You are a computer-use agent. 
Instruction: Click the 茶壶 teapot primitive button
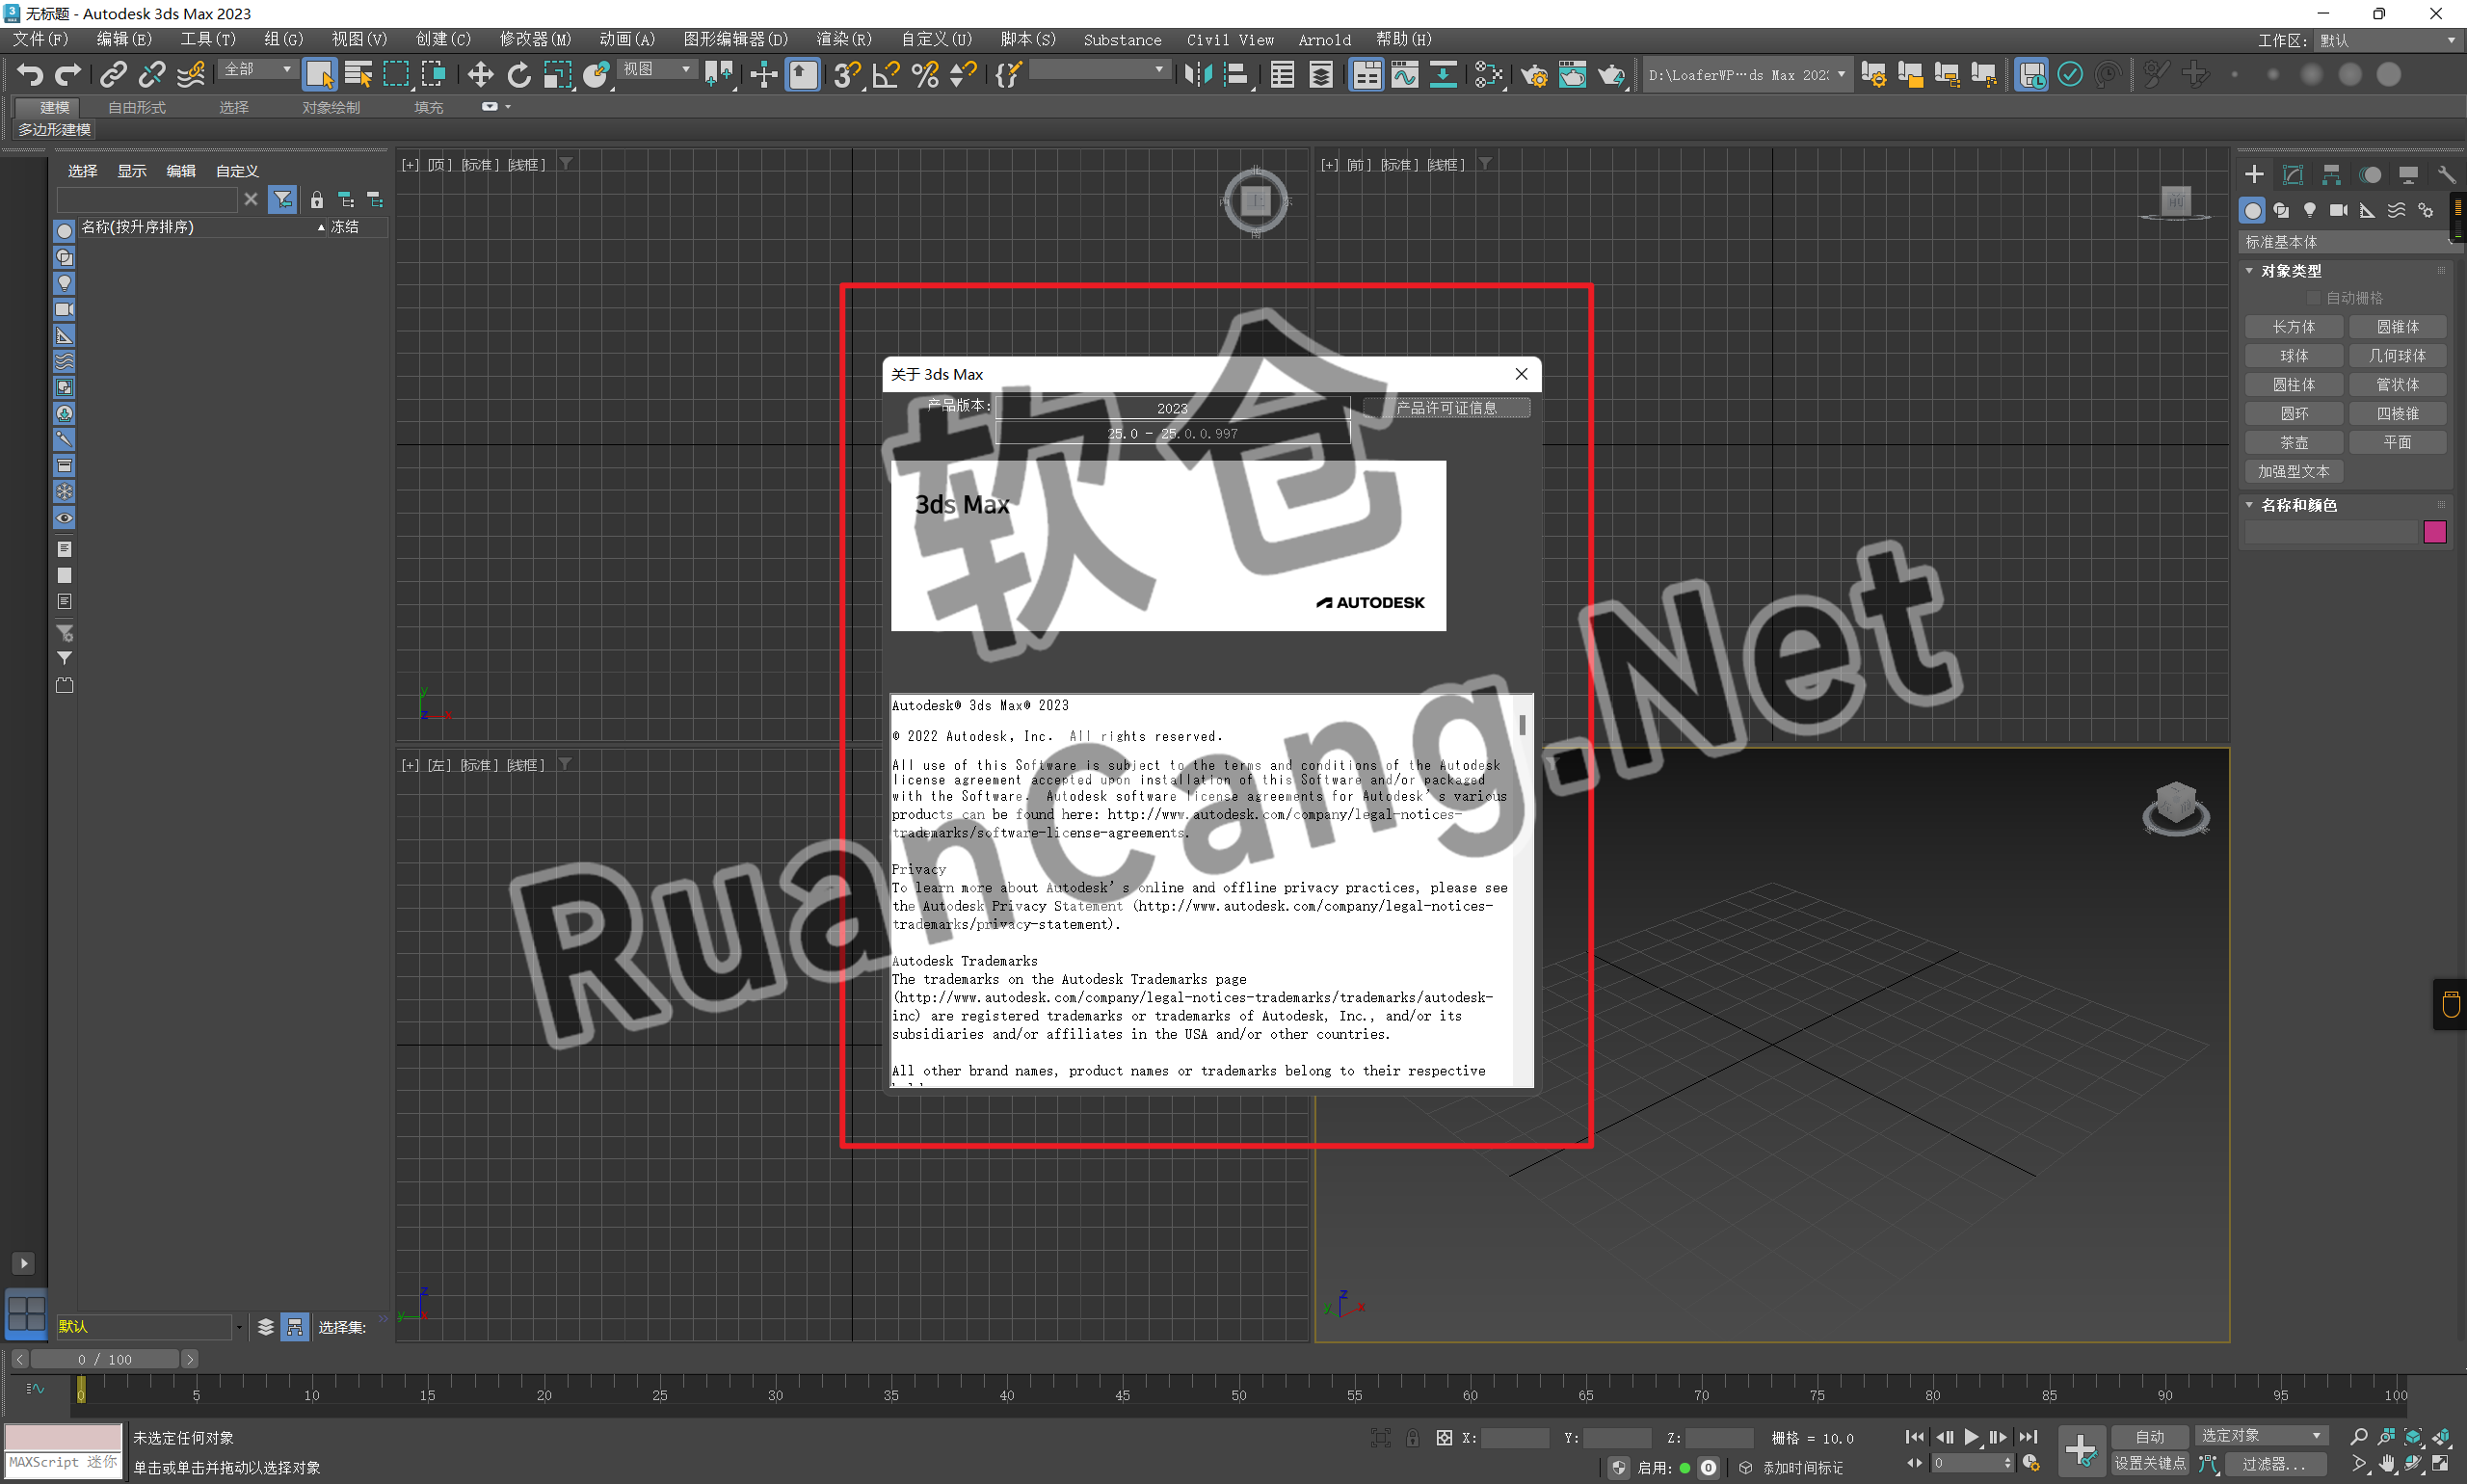coord(2293,442)
